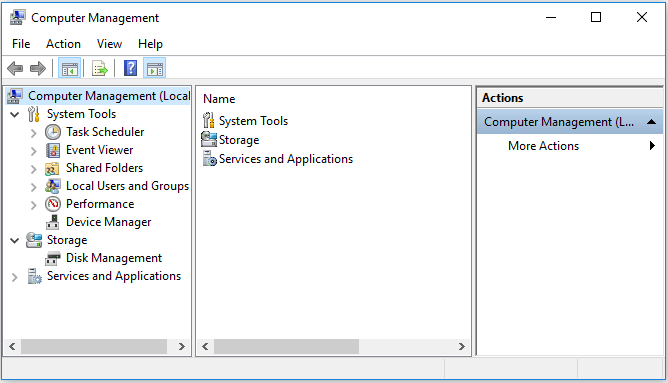668x383 pixels.
Task: Click right arrow of center pane scrollbar
Action: point(462,346)
